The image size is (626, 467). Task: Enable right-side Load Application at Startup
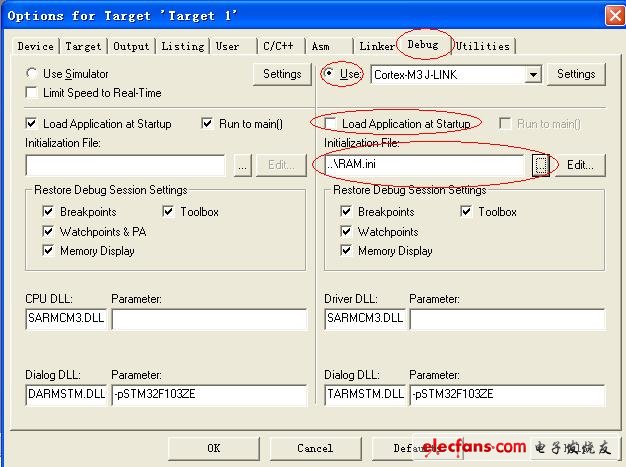[329, 124]
